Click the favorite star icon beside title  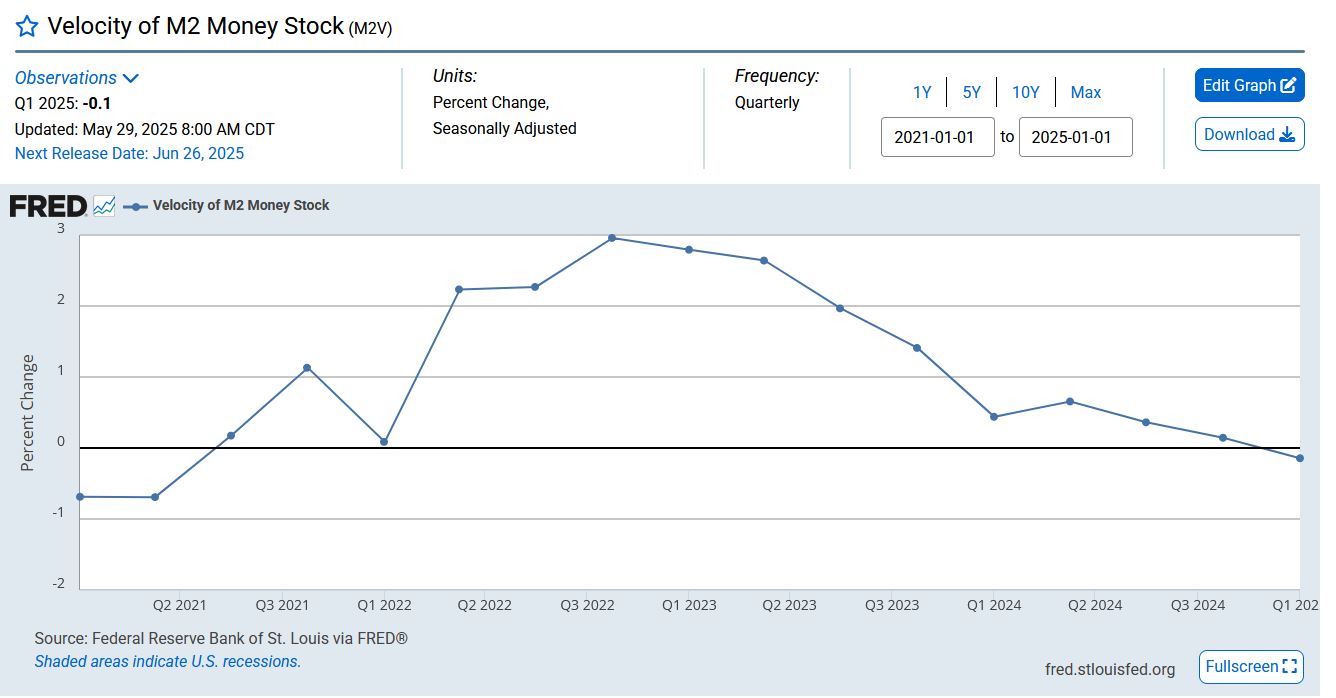27,27
